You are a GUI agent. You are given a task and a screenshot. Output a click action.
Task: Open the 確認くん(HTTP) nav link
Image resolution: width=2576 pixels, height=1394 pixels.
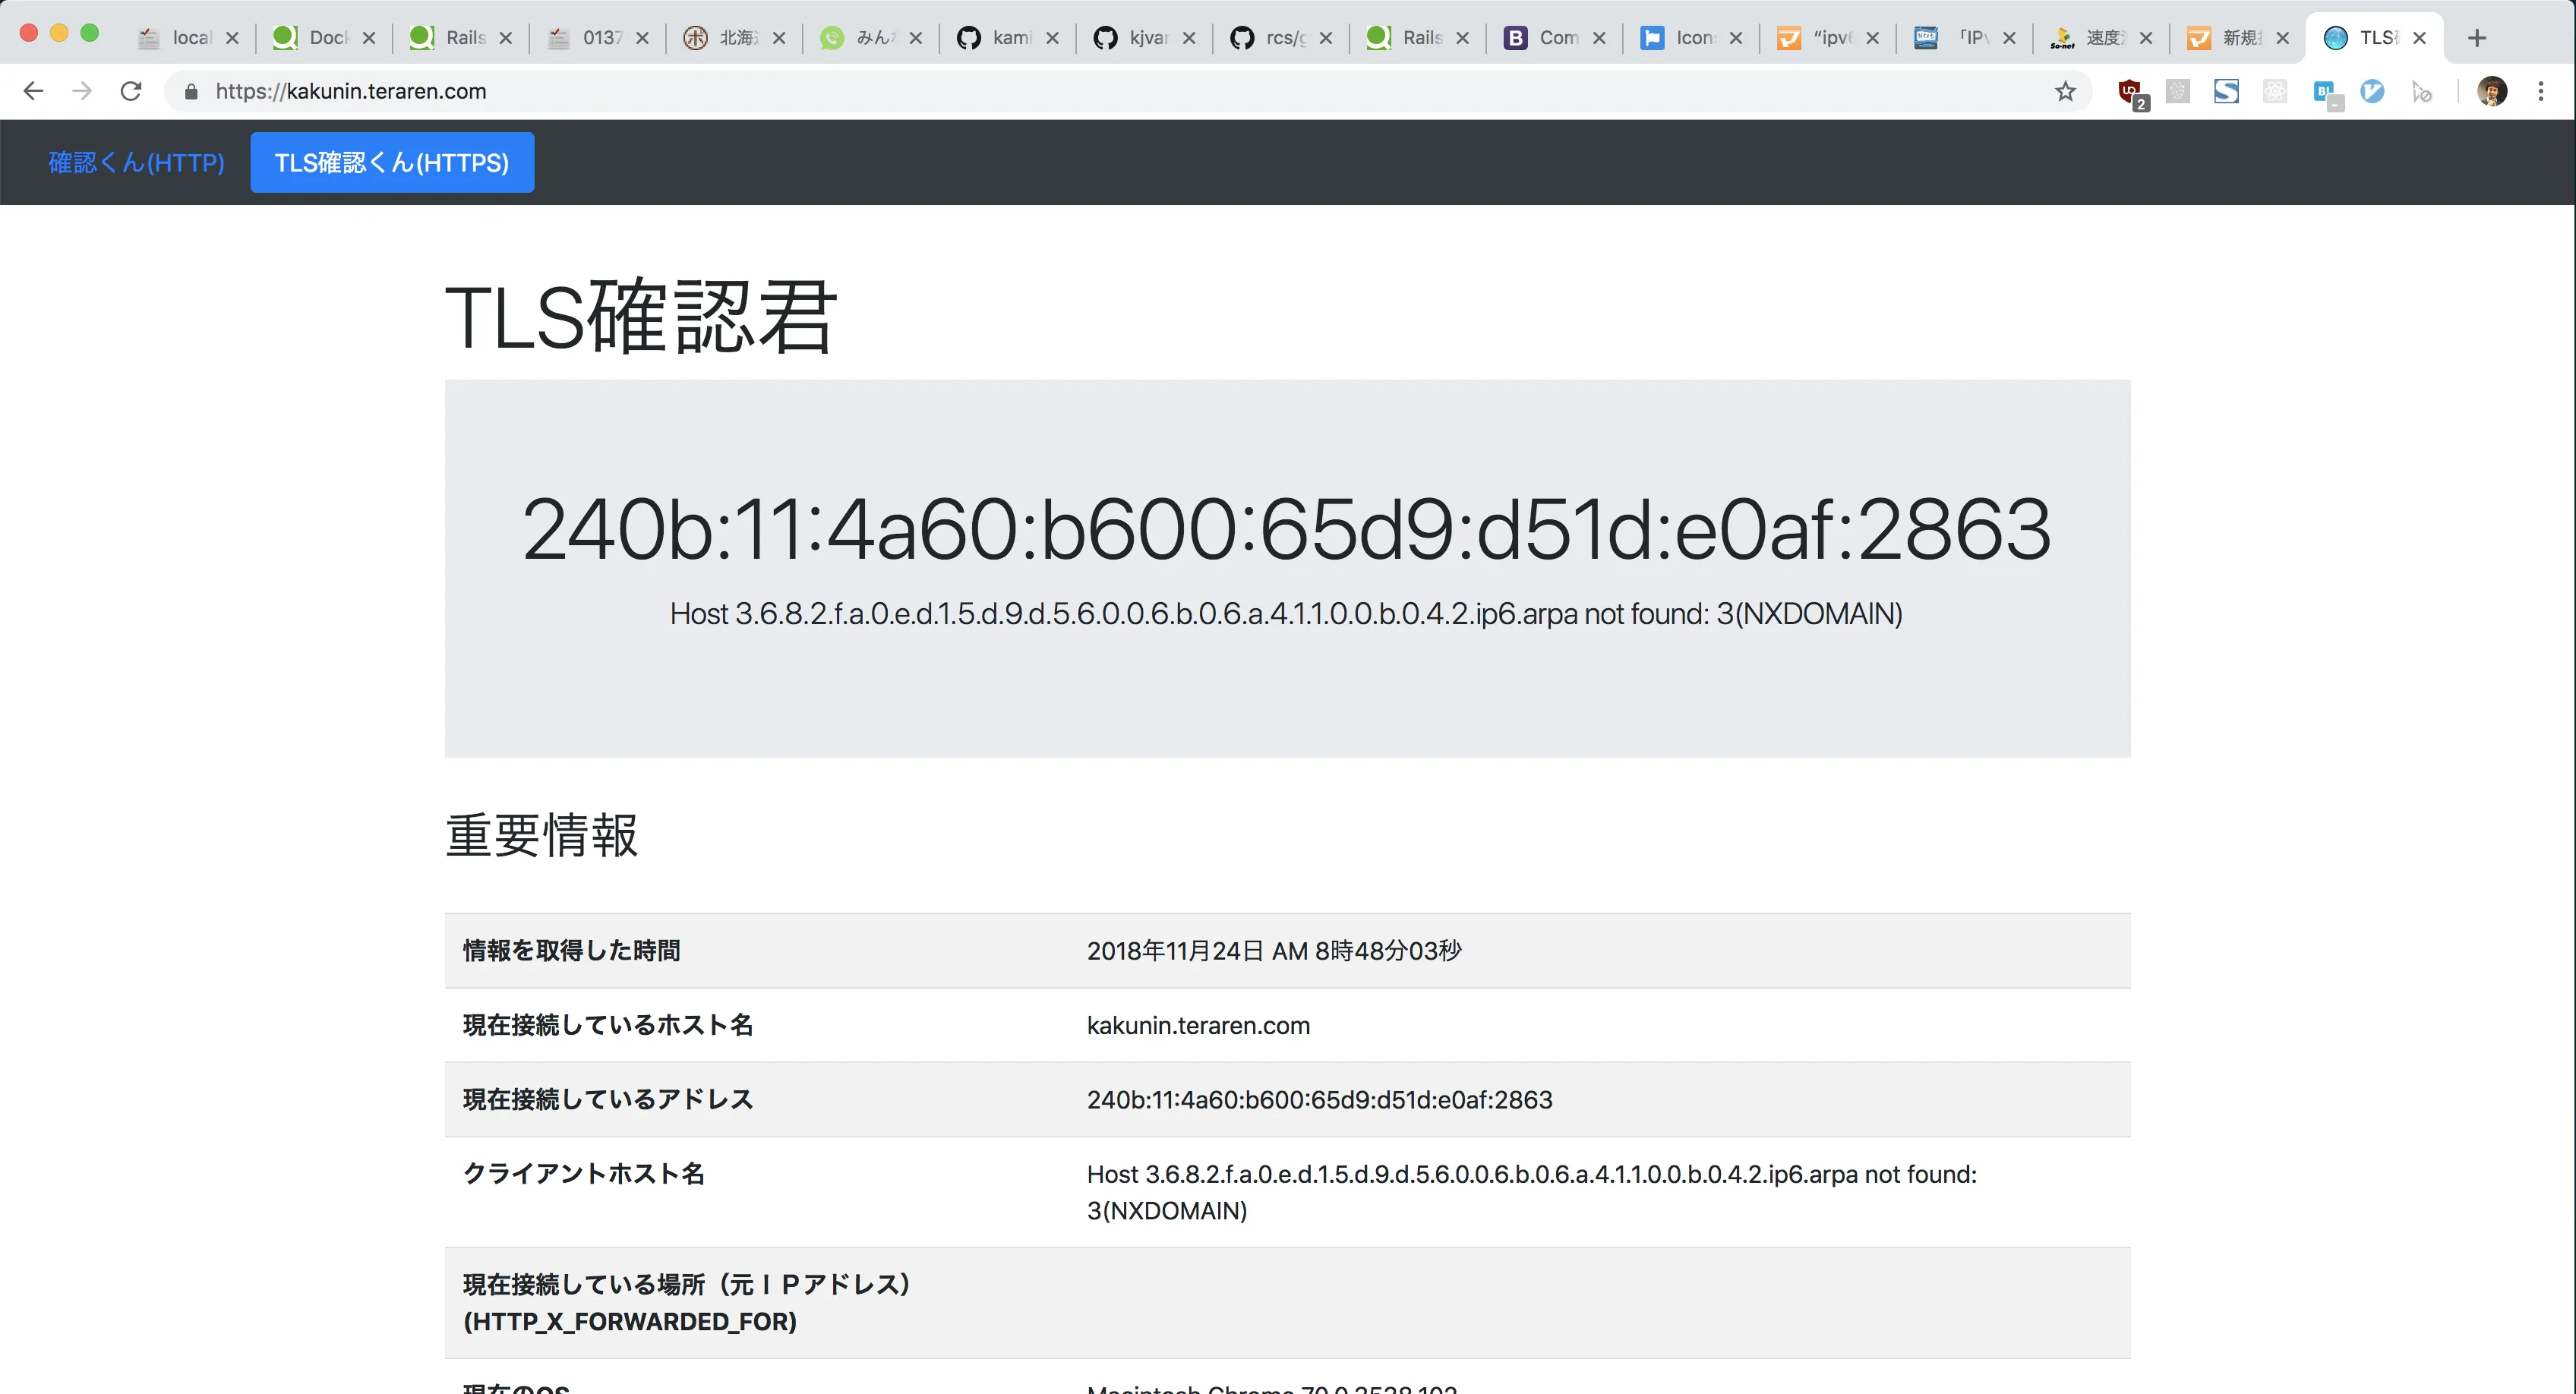(x=137, y=163)
